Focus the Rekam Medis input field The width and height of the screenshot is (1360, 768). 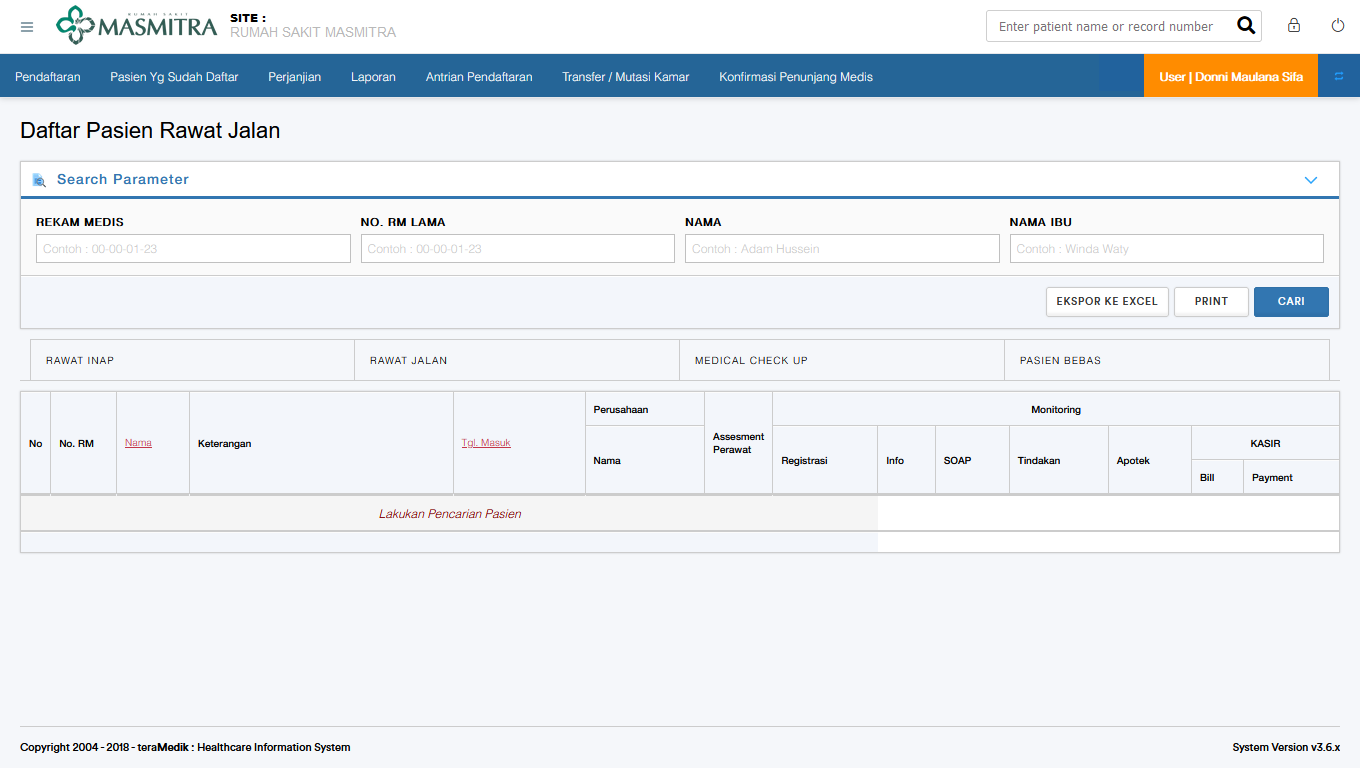193,249
